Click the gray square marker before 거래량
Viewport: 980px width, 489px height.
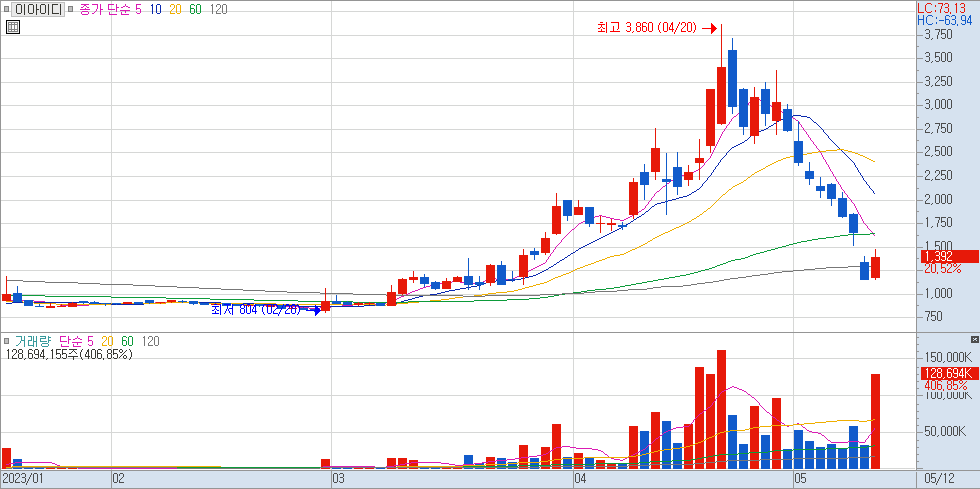tap(6, 341)
